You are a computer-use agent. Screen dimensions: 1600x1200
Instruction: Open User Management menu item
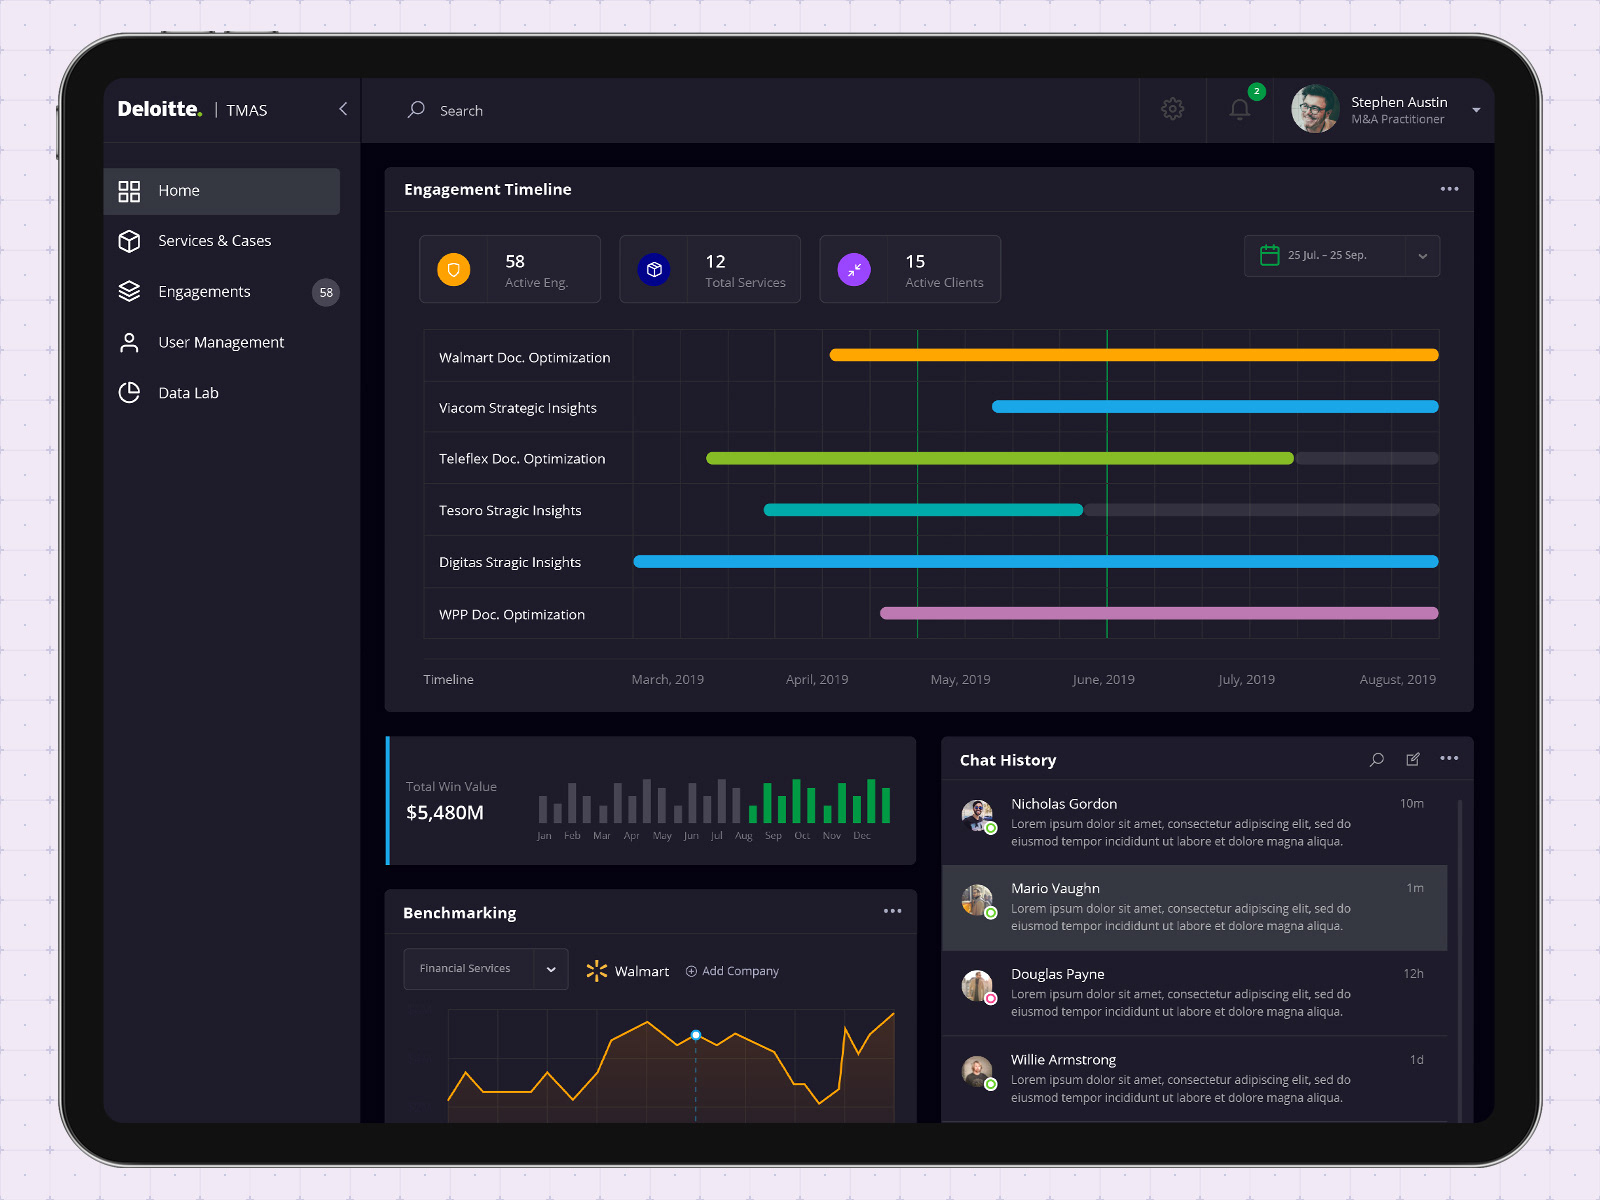click(x=222, y=342)
